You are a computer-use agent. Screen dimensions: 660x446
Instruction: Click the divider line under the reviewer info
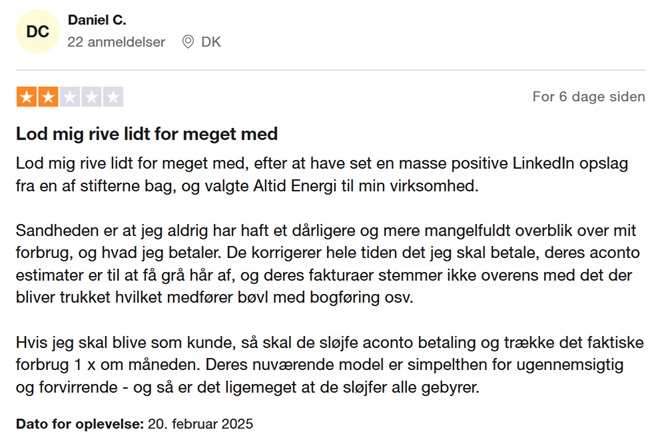pyautogui.click(x=331, y=70)
